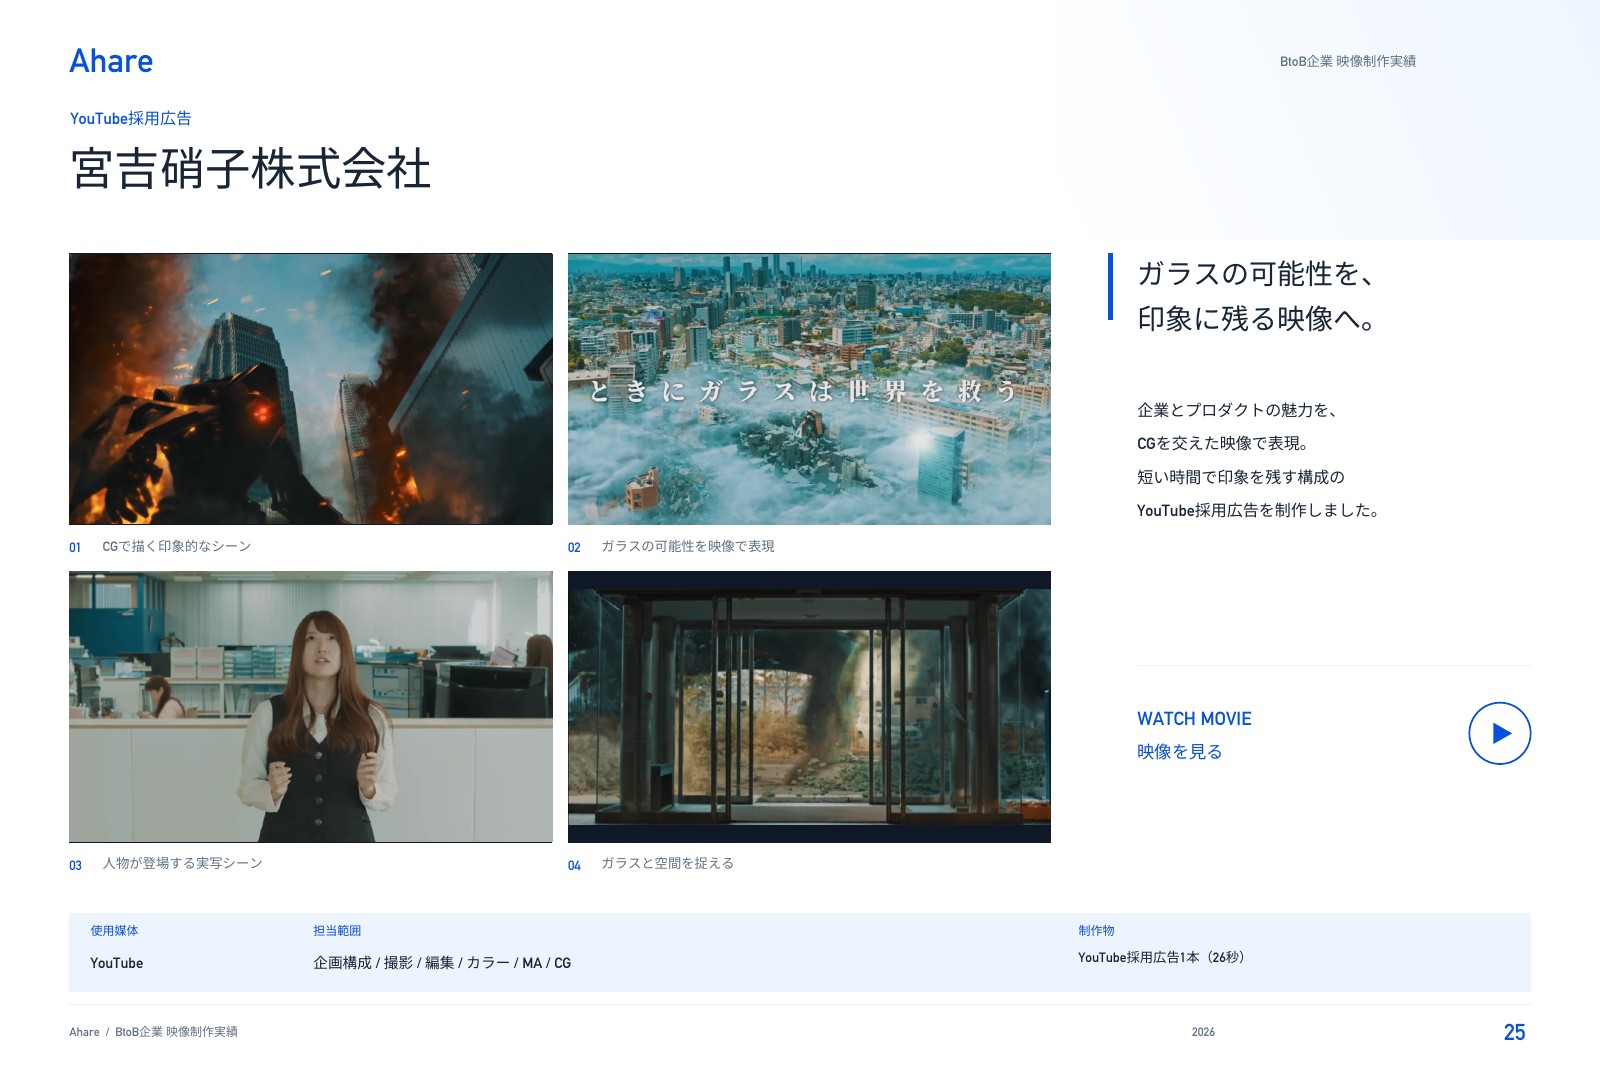Click the footer year 2026

(x=1203, y=1032)
